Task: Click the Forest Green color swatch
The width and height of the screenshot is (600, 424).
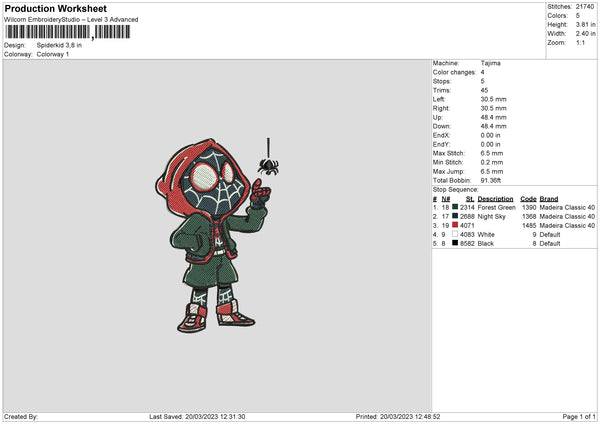Action: pos(455,207)
